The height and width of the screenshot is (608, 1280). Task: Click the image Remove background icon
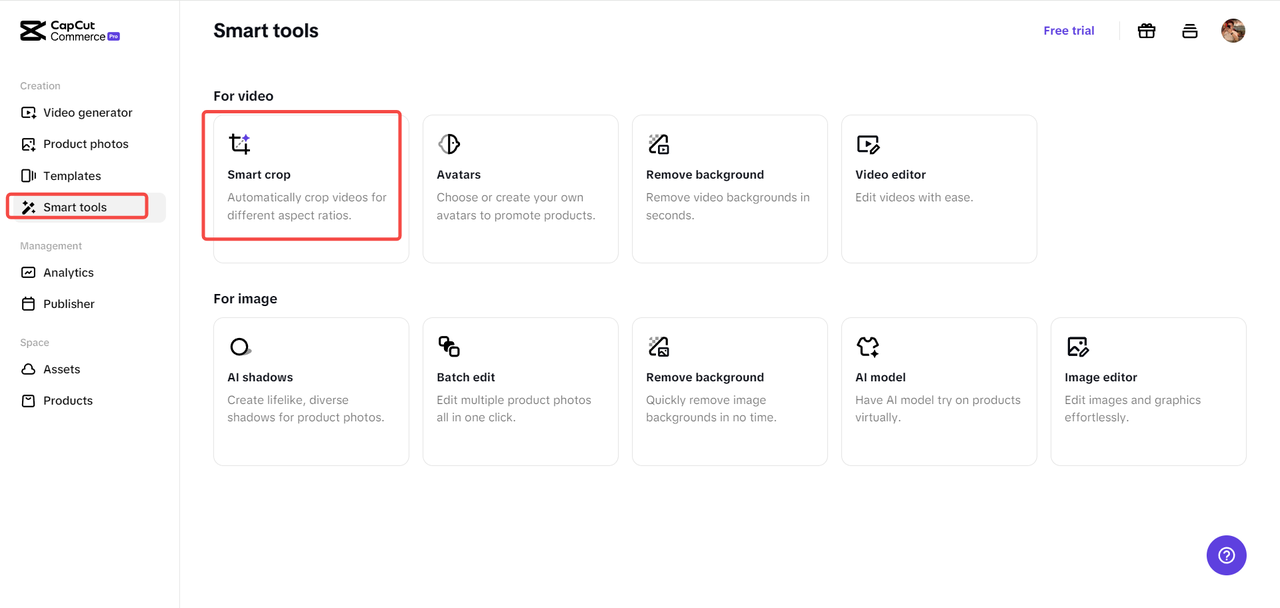coord(658,346)
